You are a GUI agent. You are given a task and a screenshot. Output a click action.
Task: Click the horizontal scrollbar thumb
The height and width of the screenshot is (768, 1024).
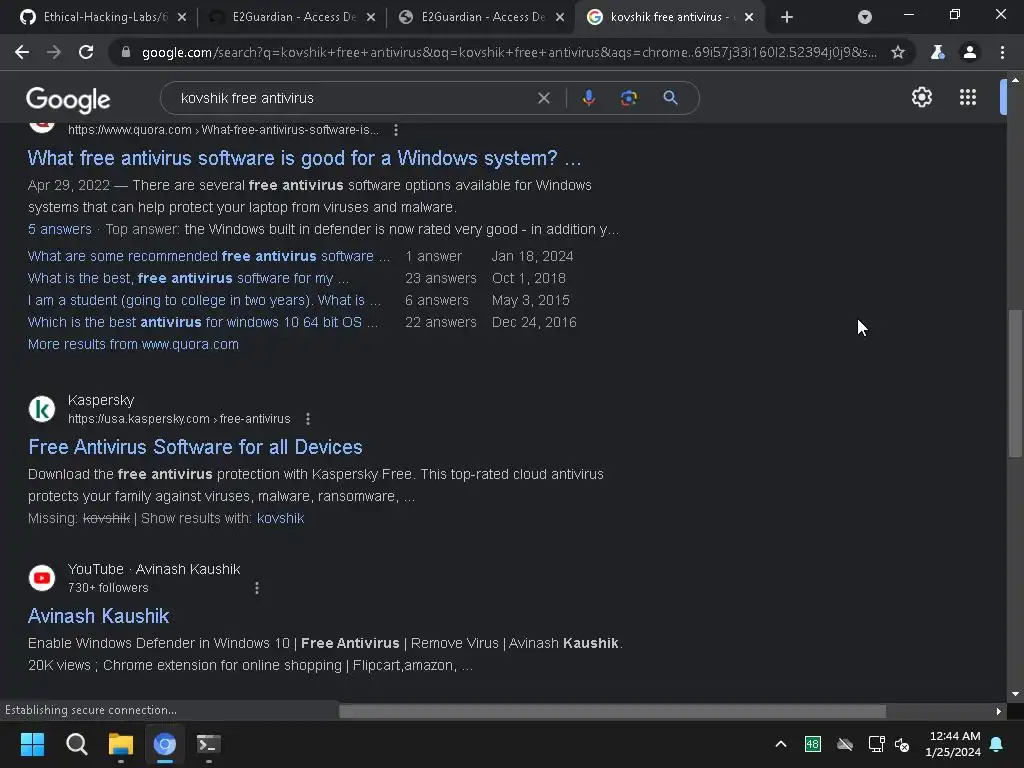point(613,711)
